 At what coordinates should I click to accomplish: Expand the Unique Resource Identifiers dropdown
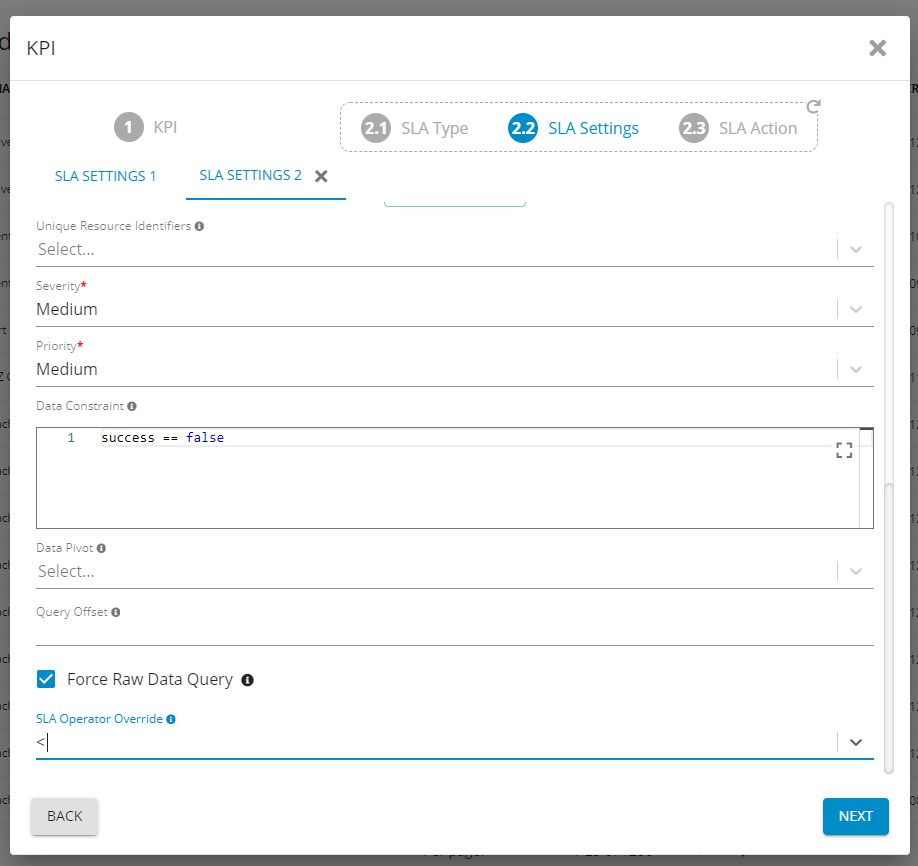tap(856, 249)
